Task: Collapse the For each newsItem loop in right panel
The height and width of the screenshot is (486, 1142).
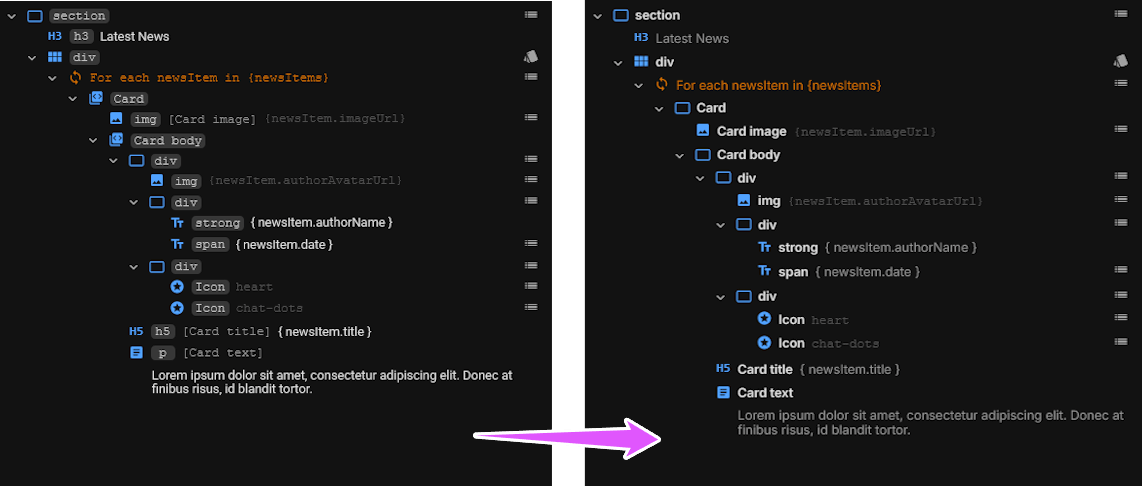Action: pos(639,85)
